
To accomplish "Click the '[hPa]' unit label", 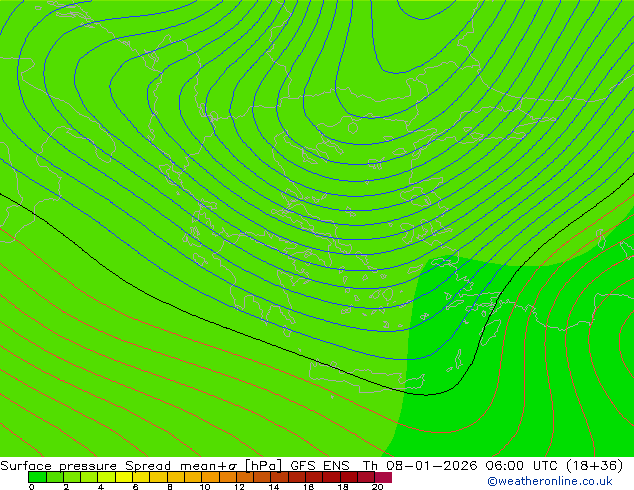I will (x=263, y=466).
